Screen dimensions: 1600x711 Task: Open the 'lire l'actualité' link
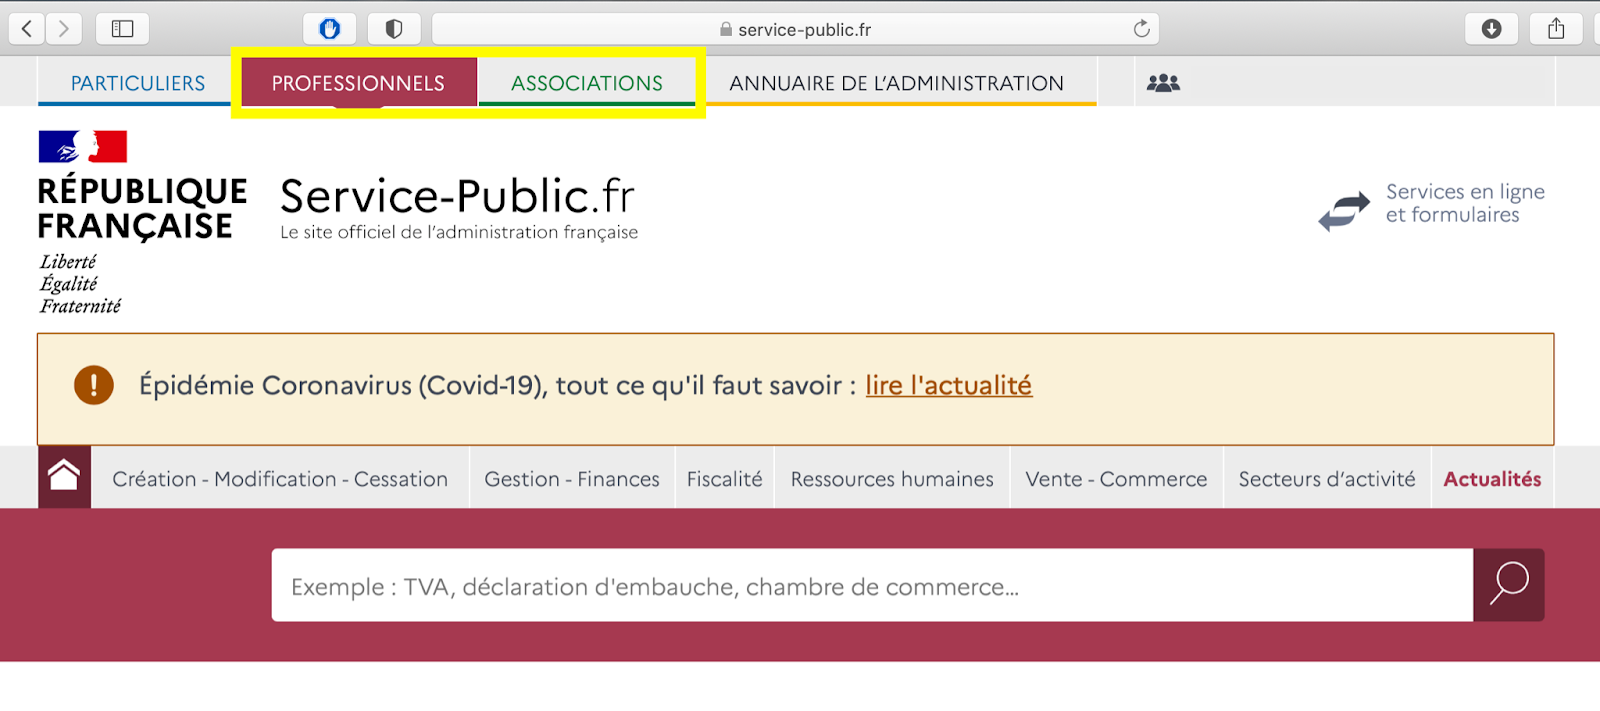pos(948,385)
